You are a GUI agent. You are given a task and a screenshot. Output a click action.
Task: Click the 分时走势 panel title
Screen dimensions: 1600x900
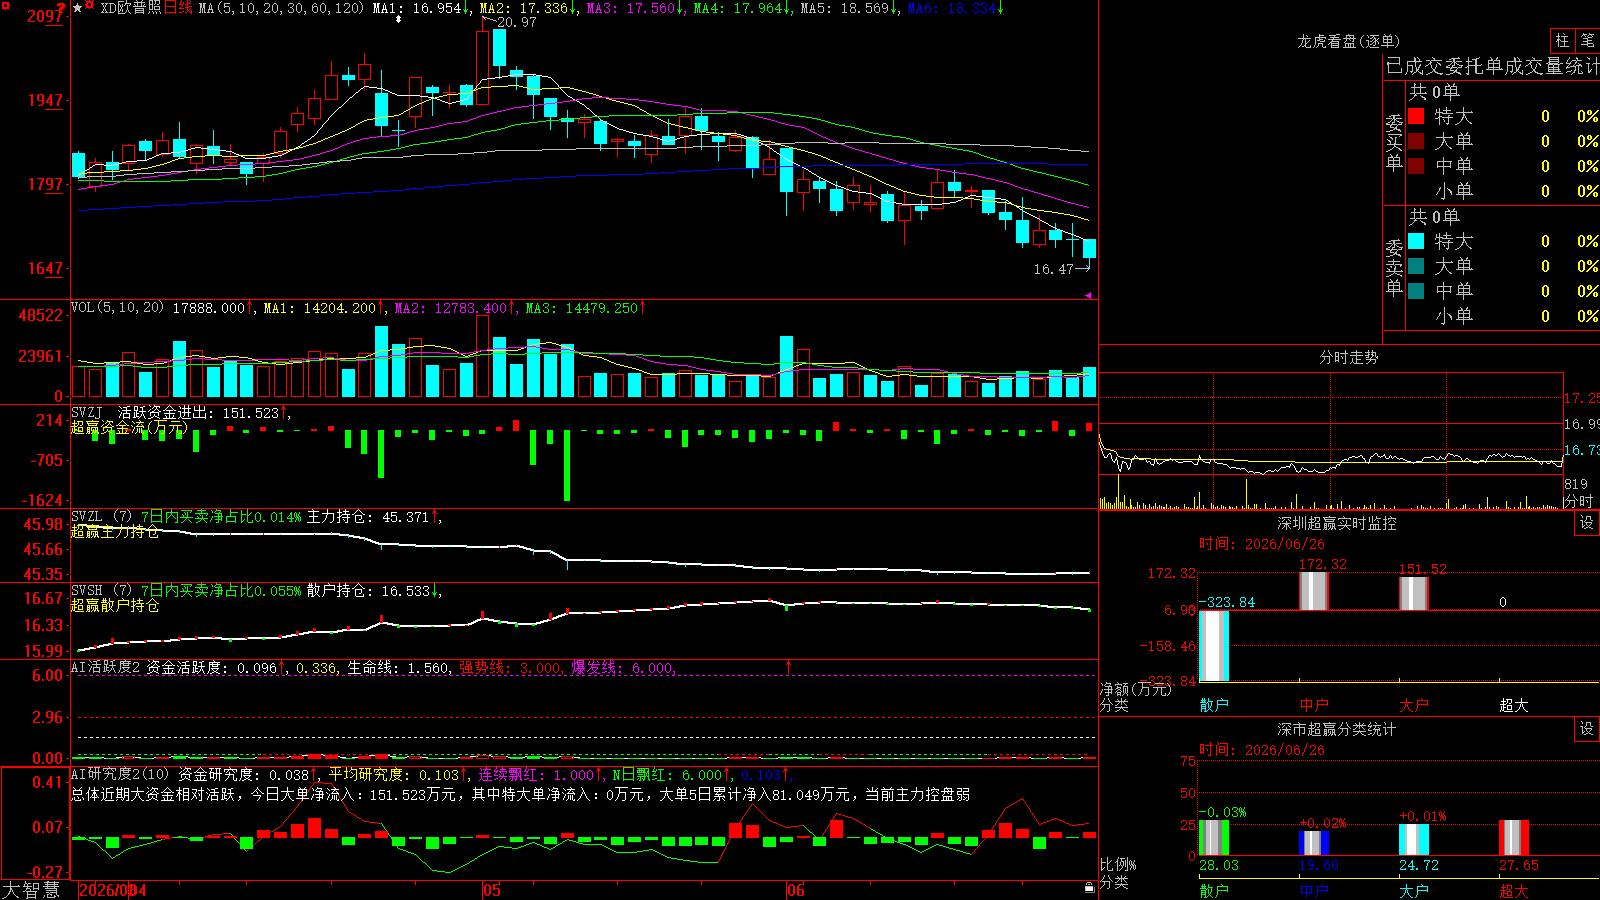pyautogui.click(x=1348, y=357)
